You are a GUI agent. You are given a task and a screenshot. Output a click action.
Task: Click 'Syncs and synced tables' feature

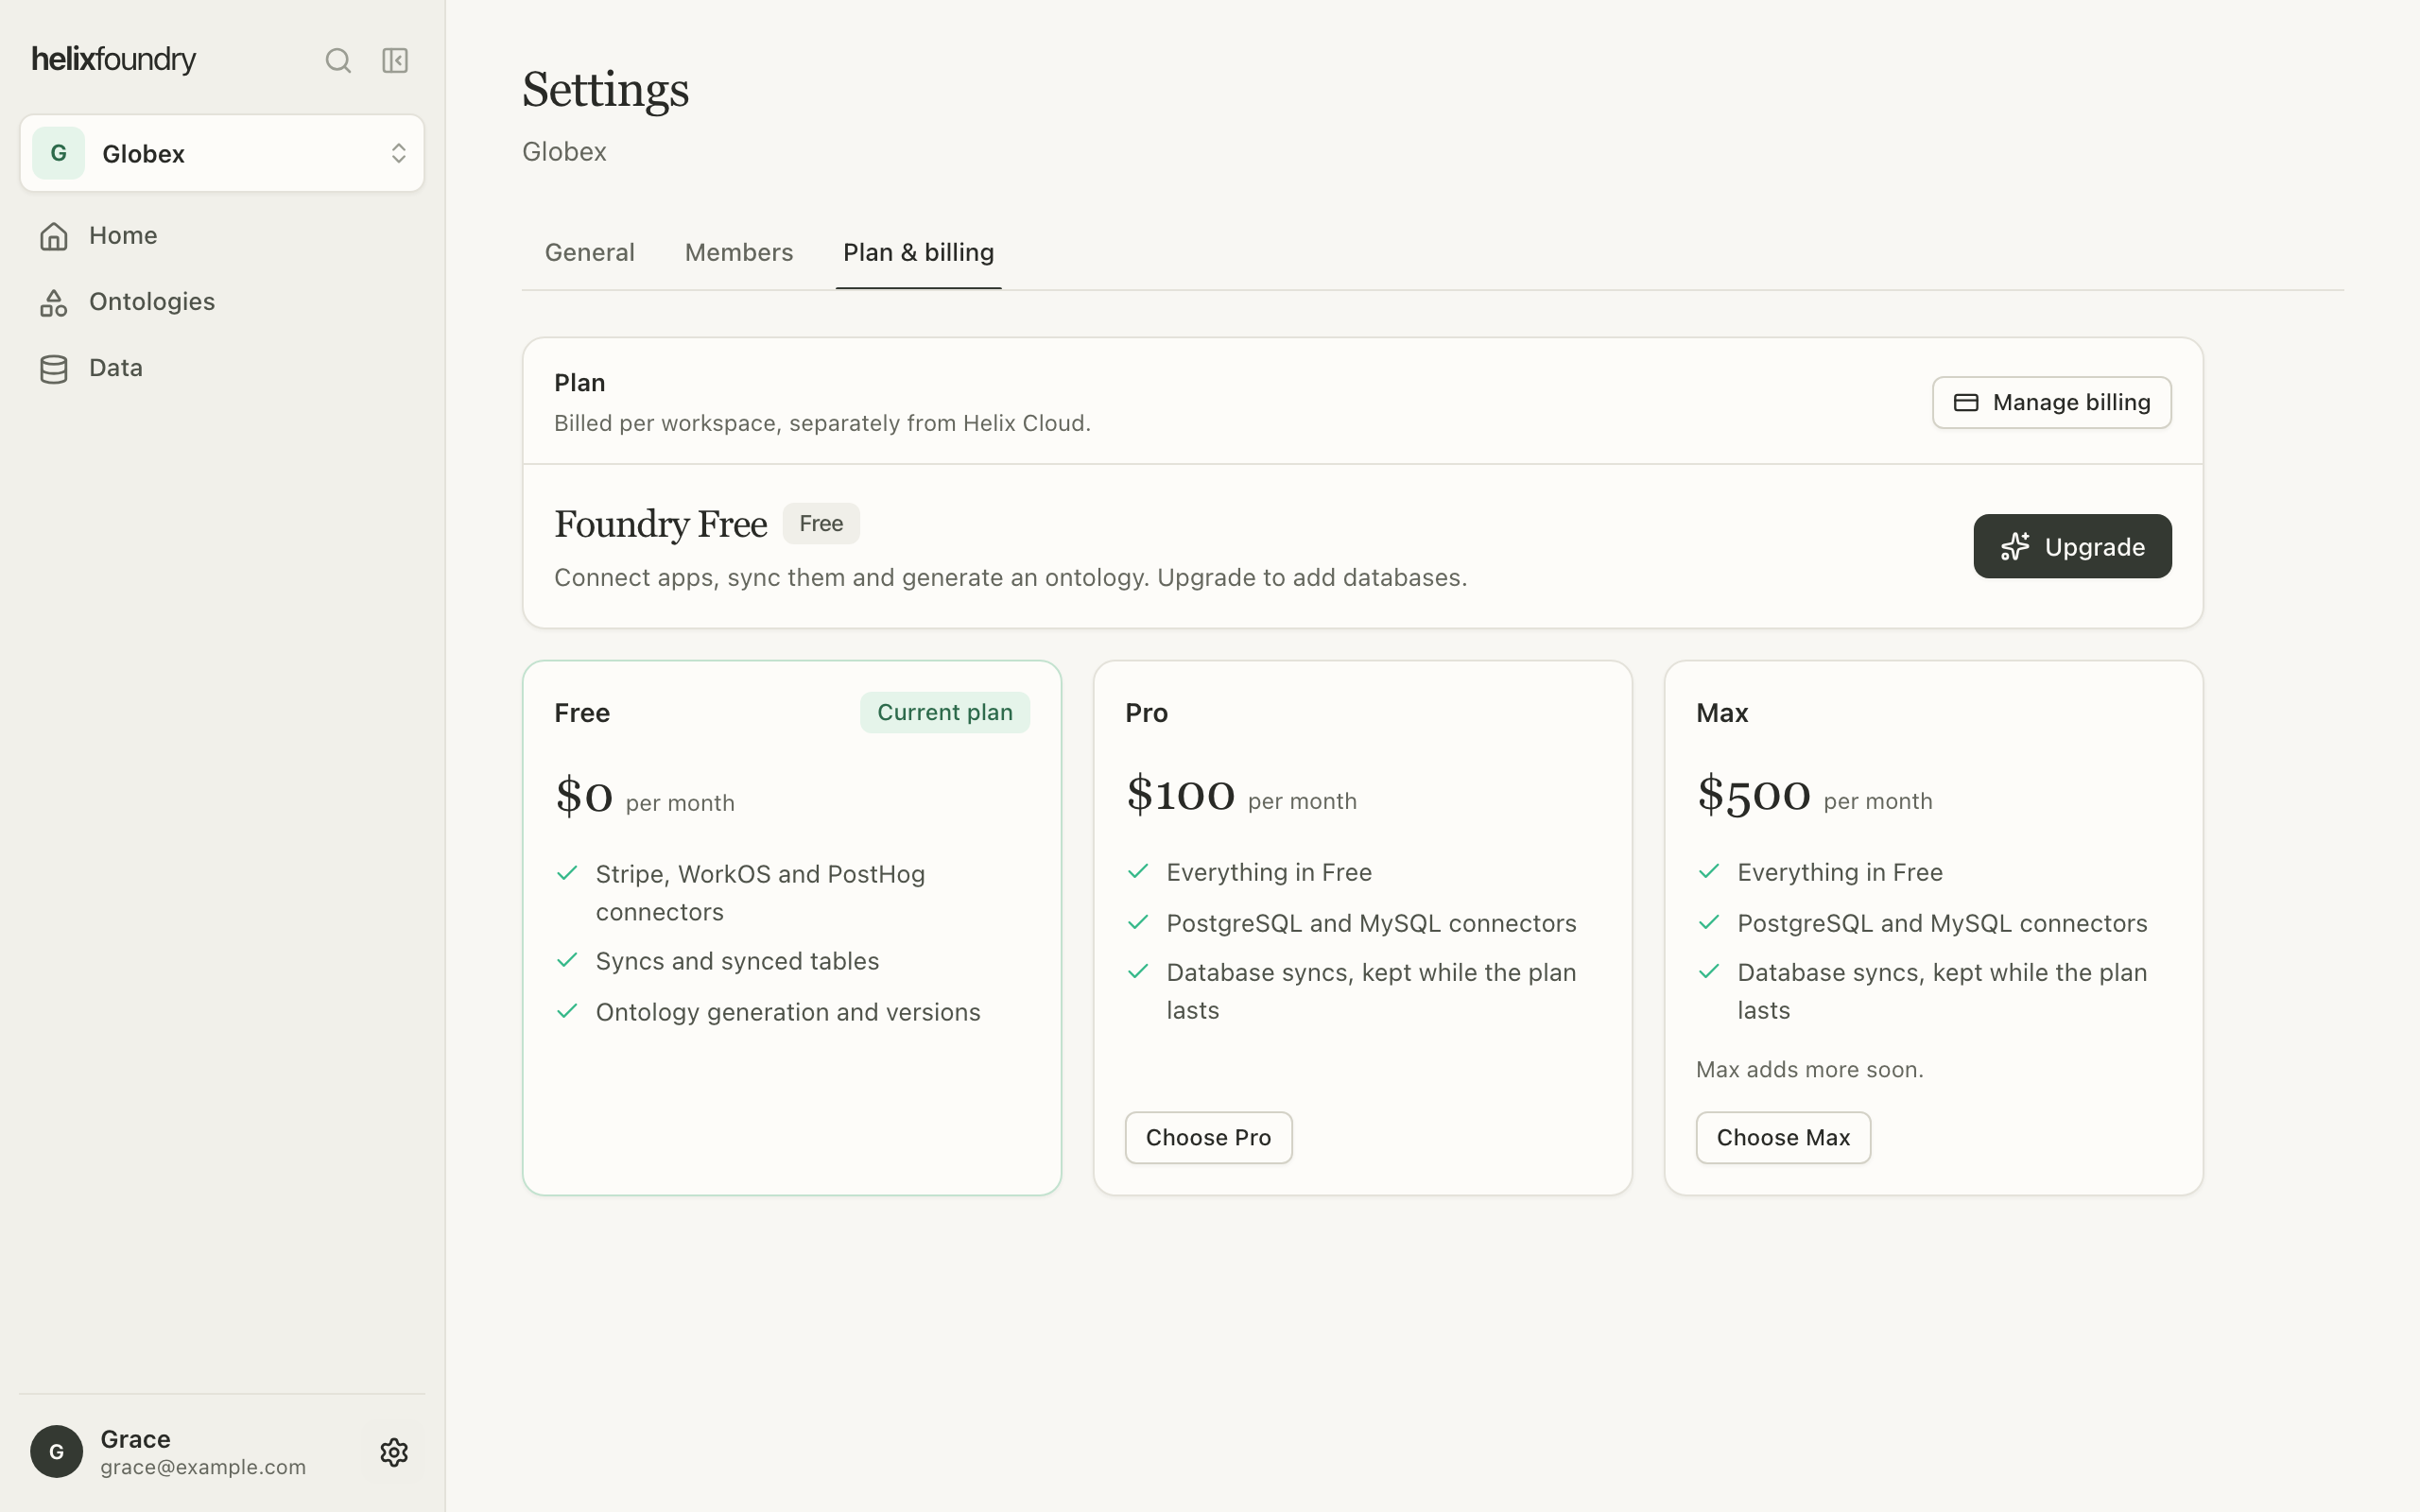pos(737,961)
